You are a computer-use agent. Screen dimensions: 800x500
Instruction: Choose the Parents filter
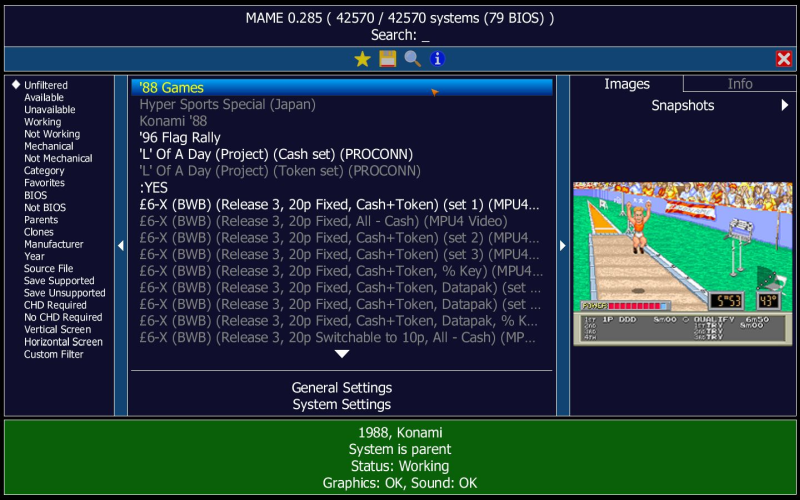click(x=41, y=220)
